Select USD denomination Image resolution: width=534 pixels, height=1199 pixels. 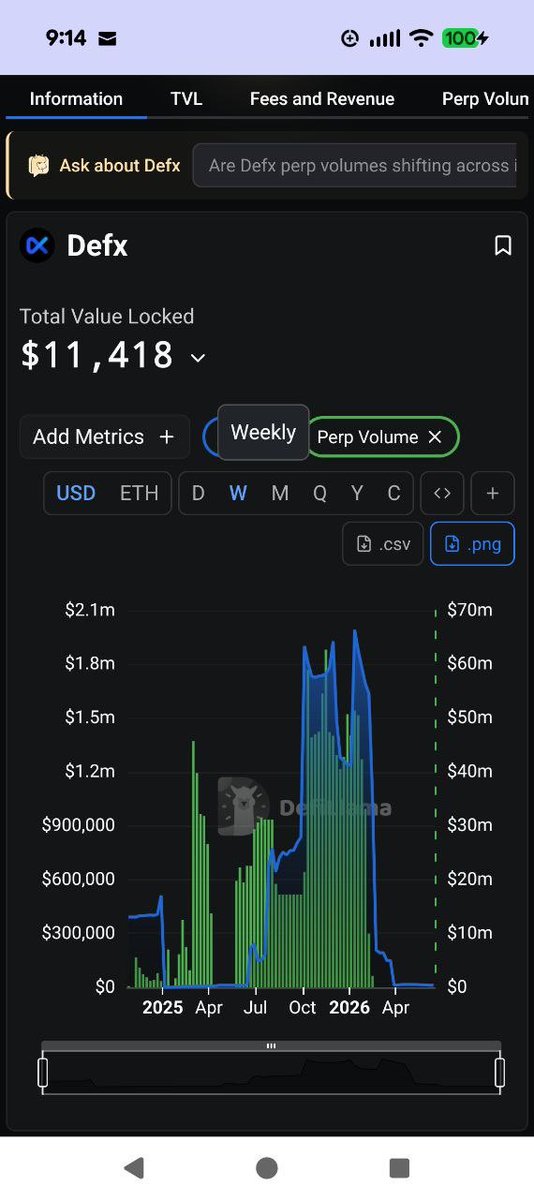click(76, 493)
